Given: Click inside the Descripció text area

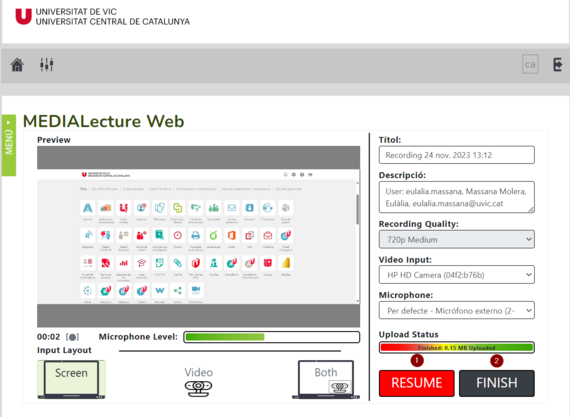Looking at the screenshot, I should [457, 197].
